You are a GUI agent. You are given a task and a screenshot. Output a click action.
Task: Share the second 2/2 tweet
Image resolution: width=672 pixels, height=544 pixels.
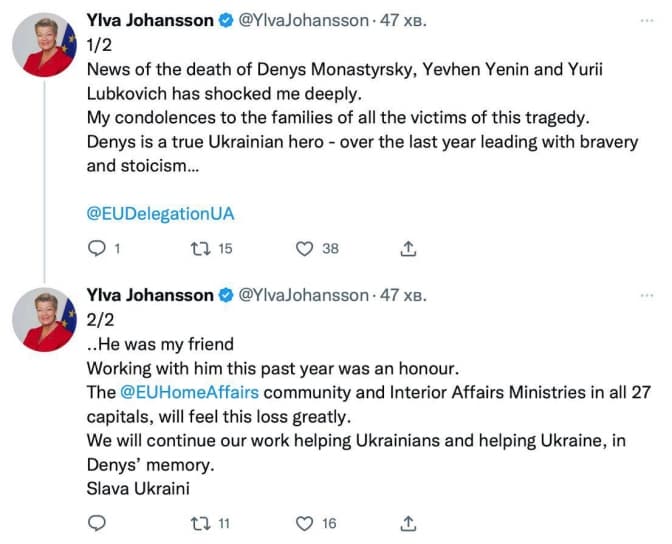pos(408,522)
